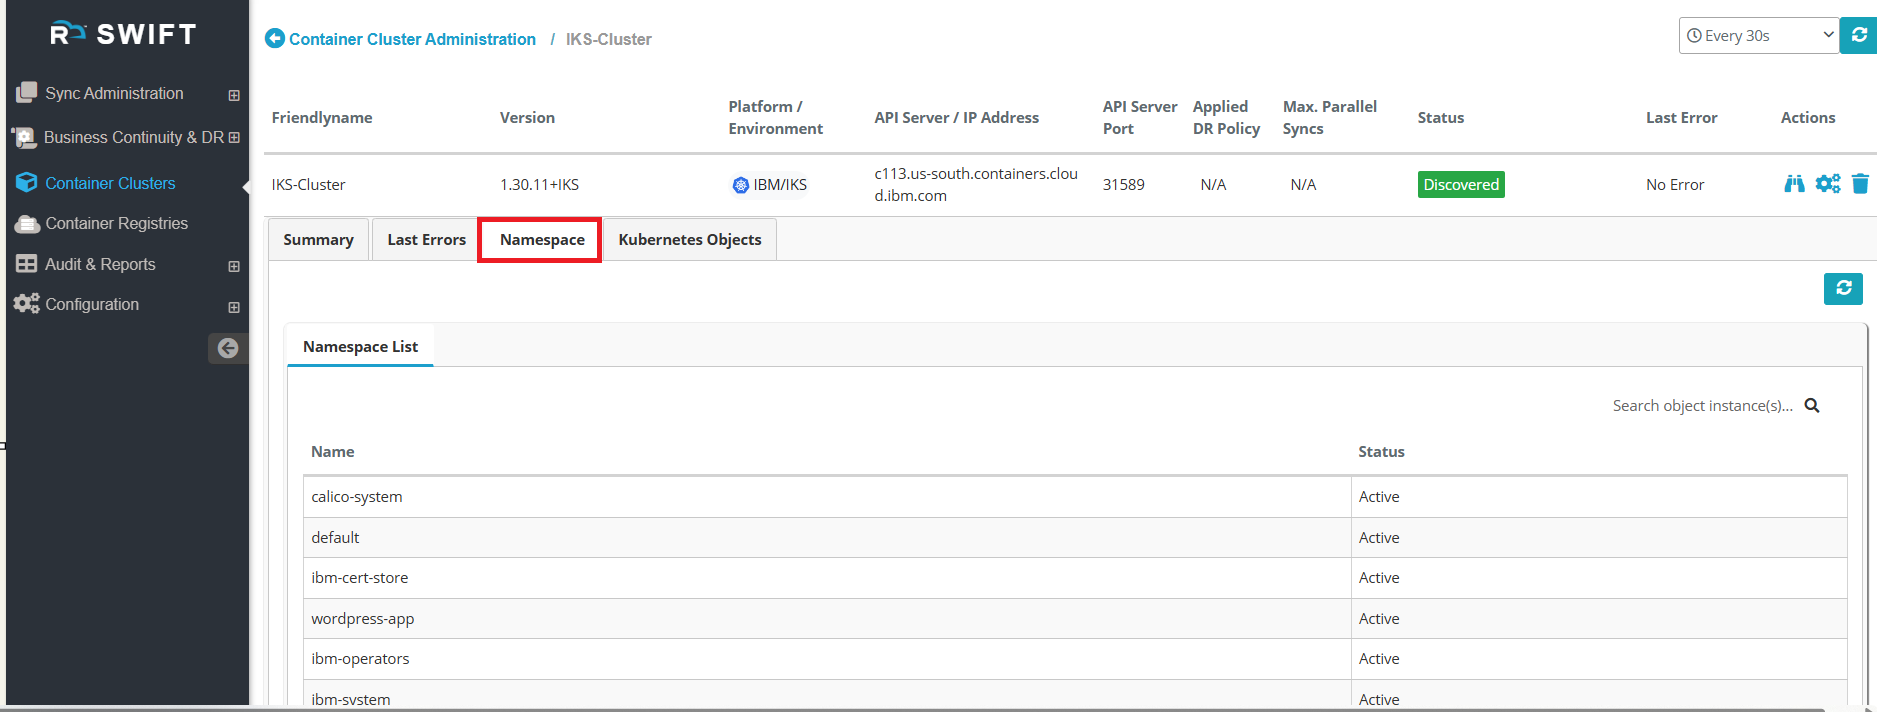
Task: Select the Namespace tab
Action: tap(542, 240)
